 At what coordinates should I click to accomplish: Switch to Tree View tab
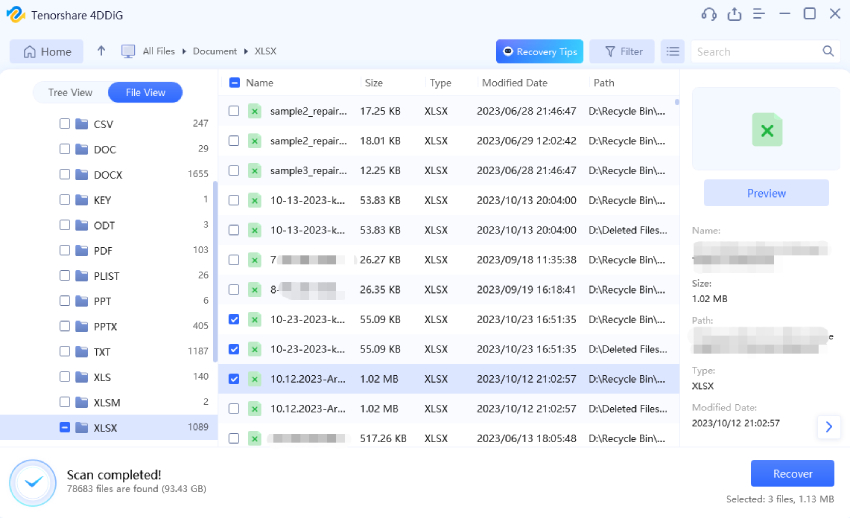70,93
